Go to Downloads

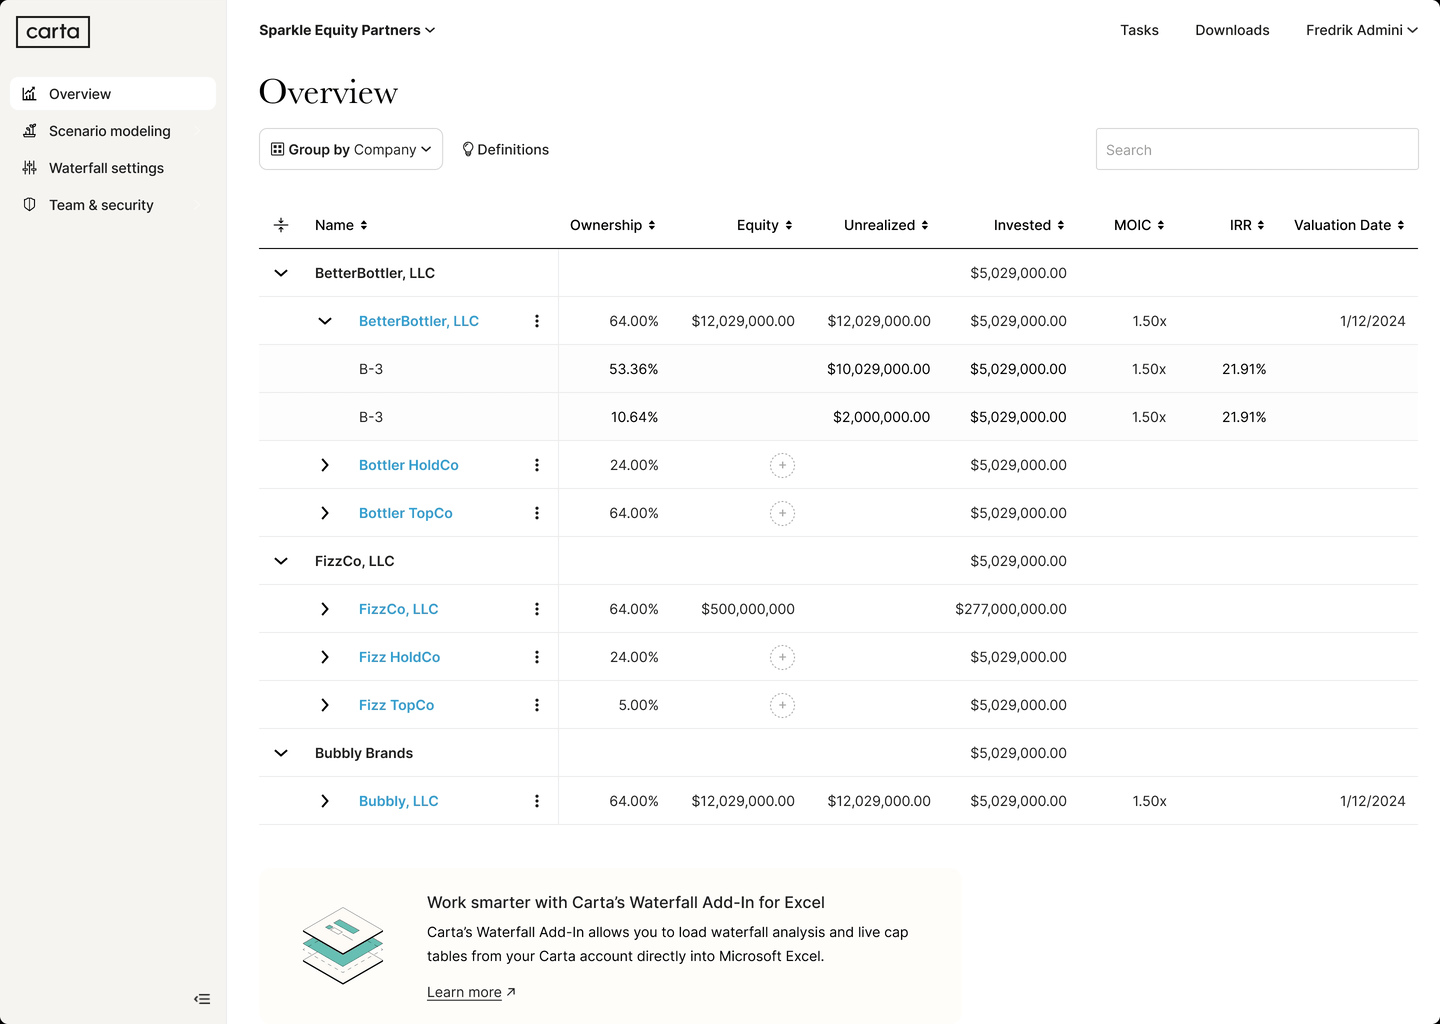tap(1232, 30)
